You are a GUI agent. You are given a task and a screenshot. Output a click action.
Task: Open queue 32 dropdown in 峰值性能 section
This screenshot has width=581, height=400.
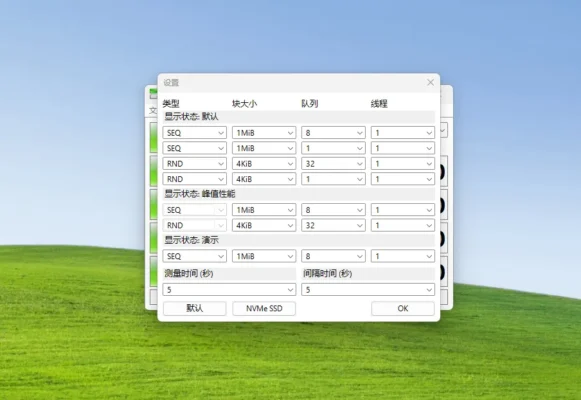[x=333, y=226]
